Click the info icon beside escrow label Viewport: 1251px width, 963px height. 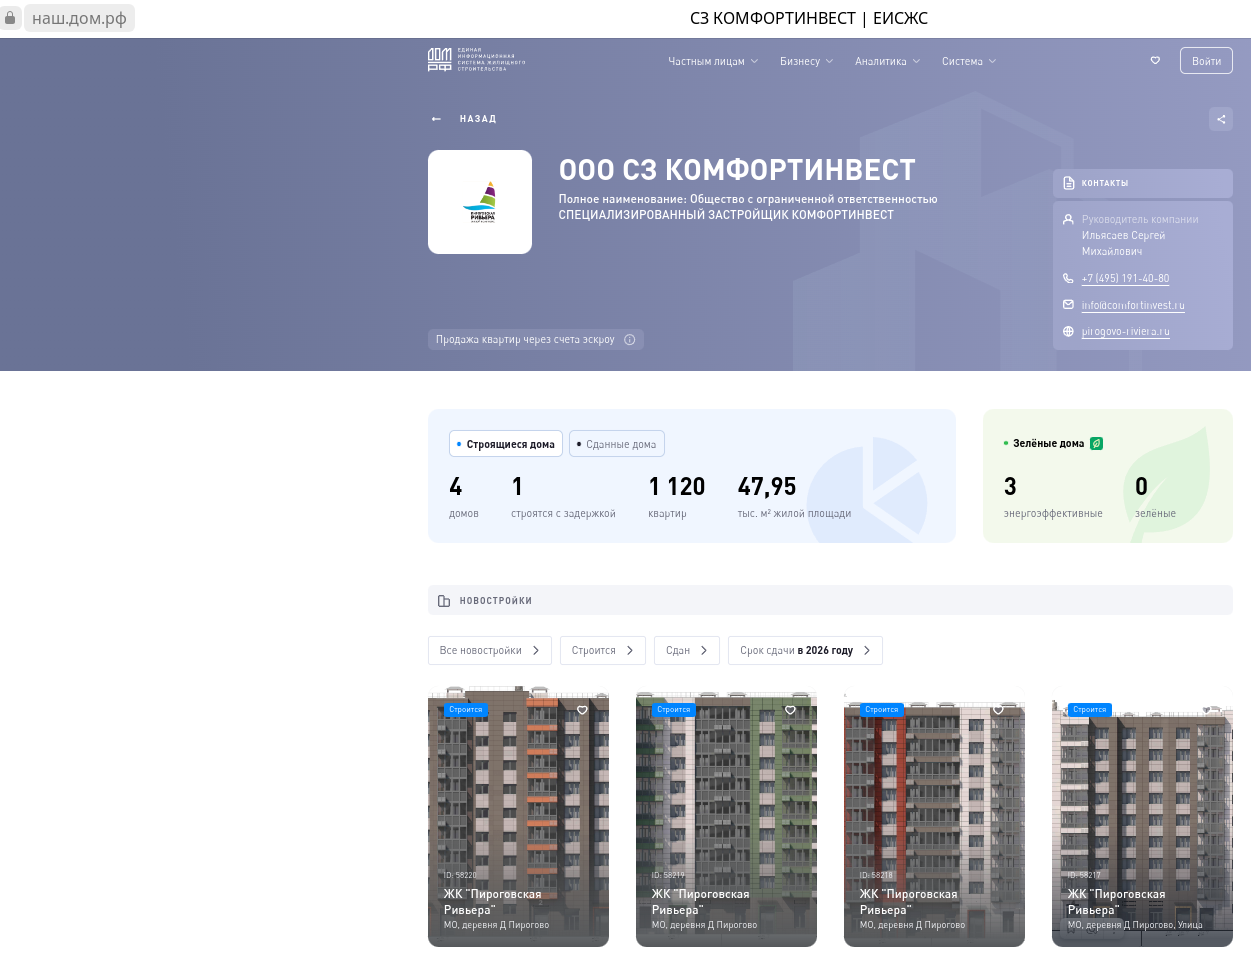(630, 340)
